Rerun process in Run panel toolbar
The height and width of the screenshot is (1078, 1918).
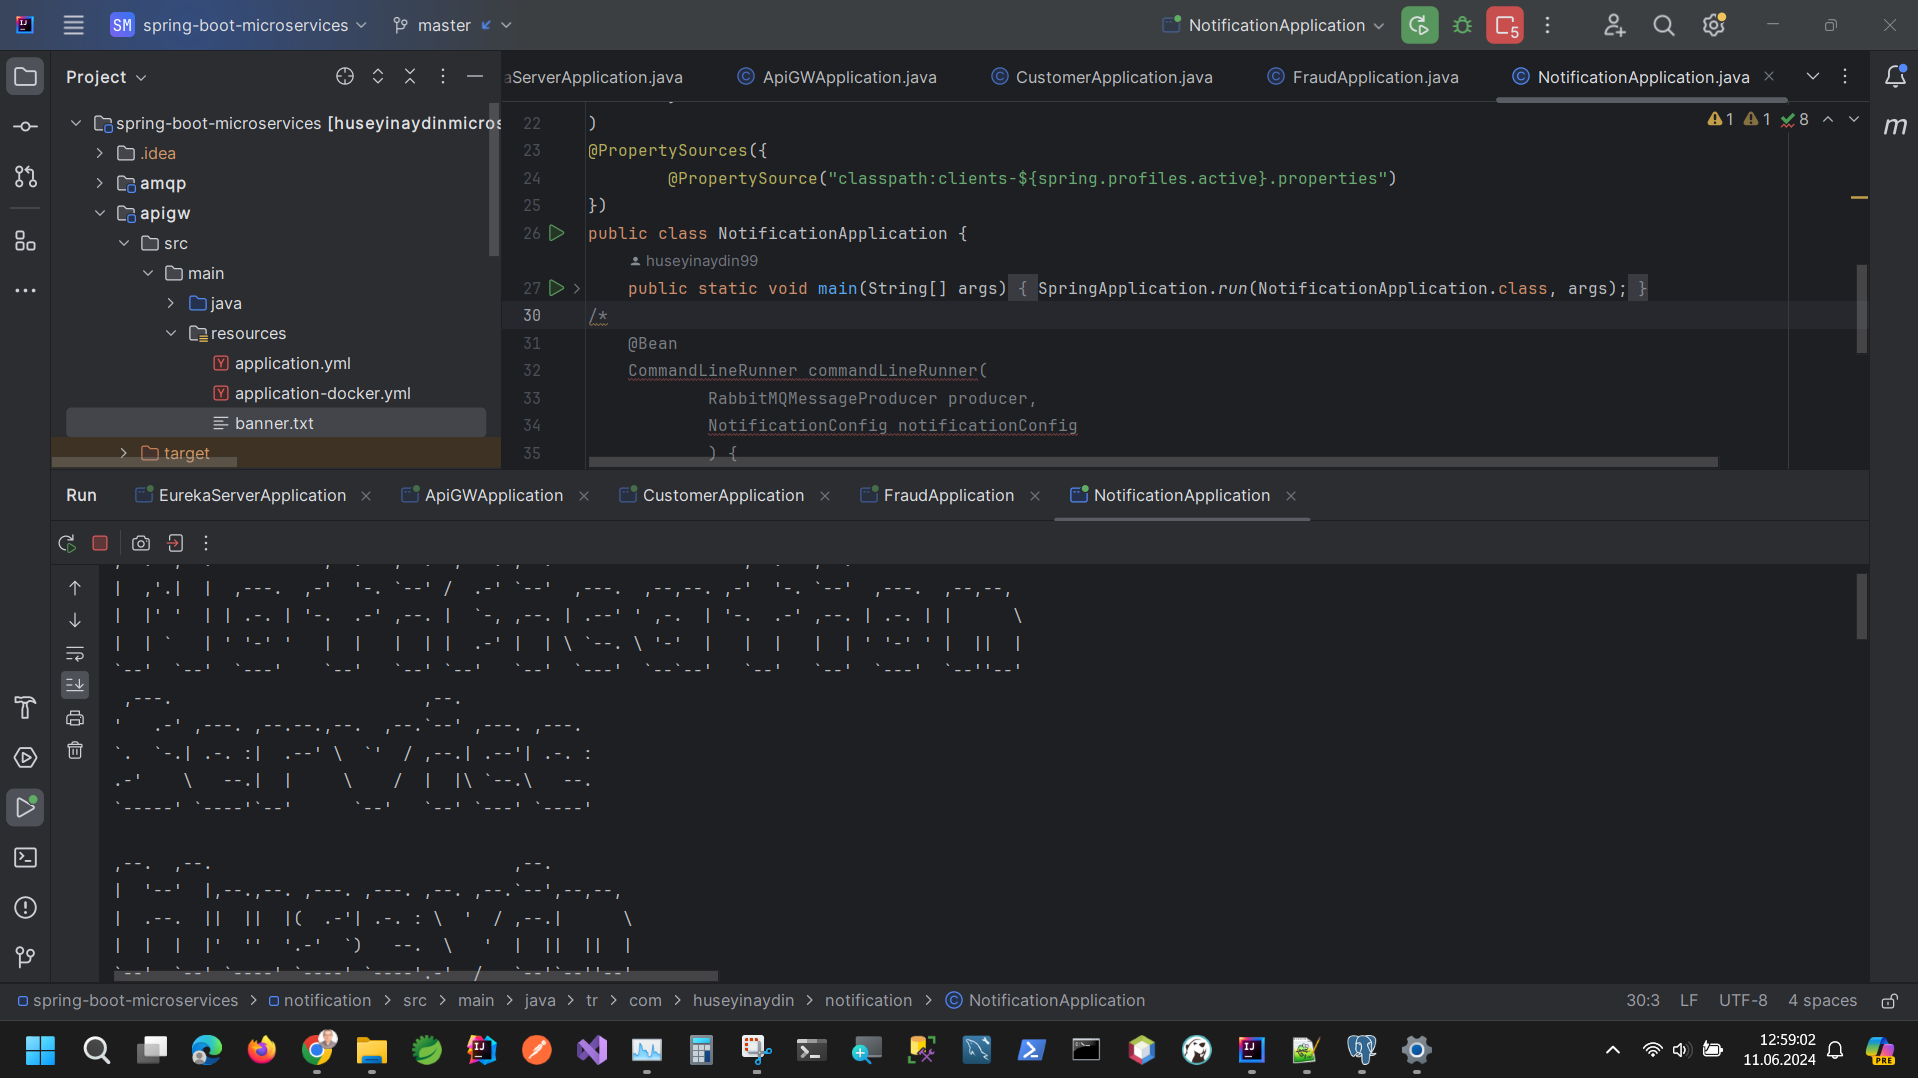coord(67,543)
